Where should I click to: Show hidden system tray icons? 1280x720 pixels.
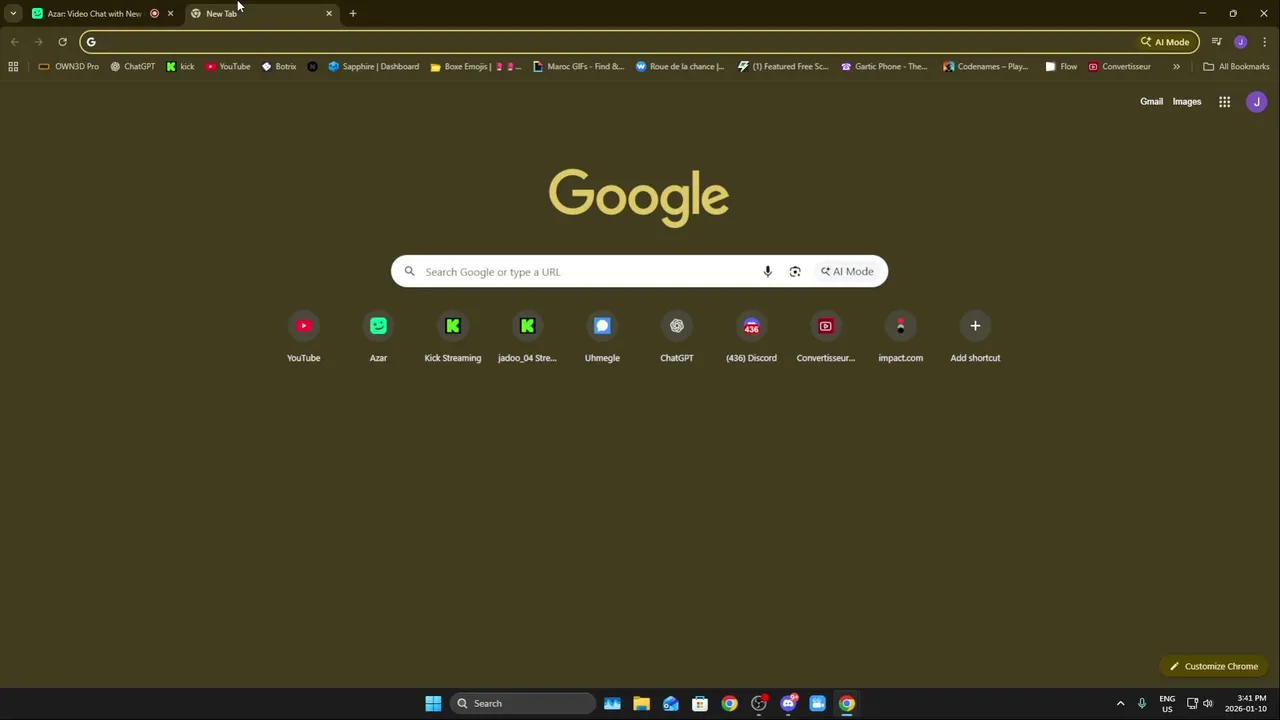tap(1120, 703)
